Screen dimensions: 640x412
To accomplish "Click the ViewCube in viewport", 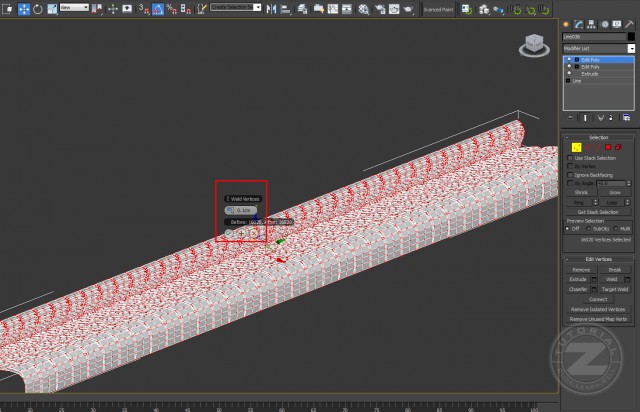I will pos(534,45).
